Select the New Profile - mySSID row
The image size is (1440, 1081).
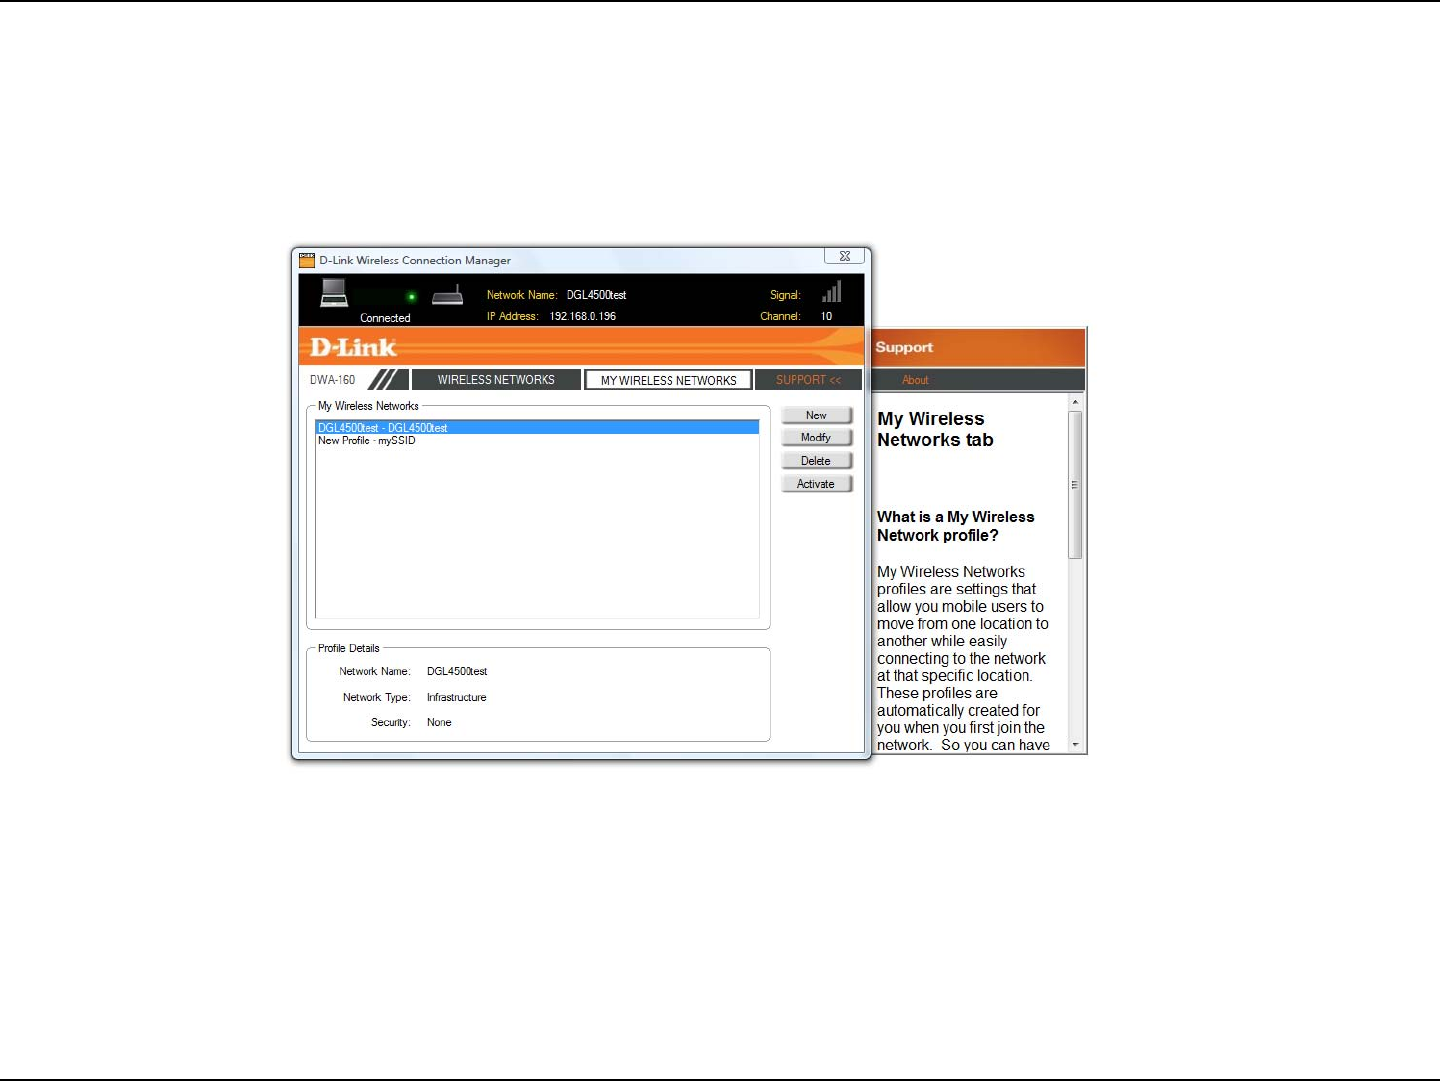pos(537,440)
